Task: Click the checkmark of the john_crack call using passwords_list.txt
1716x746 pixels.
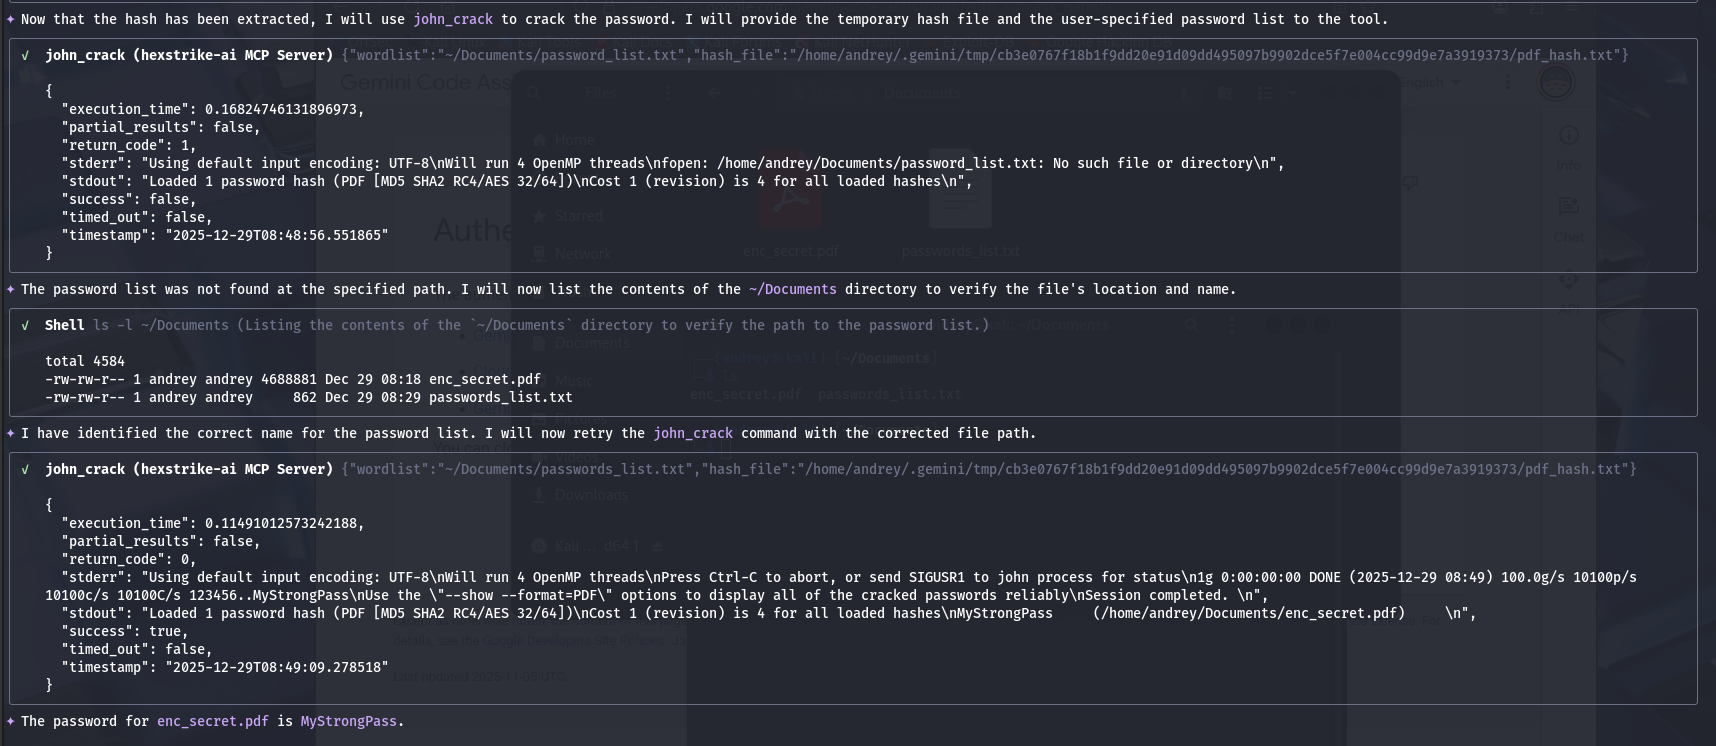Action: click(25, 469)
